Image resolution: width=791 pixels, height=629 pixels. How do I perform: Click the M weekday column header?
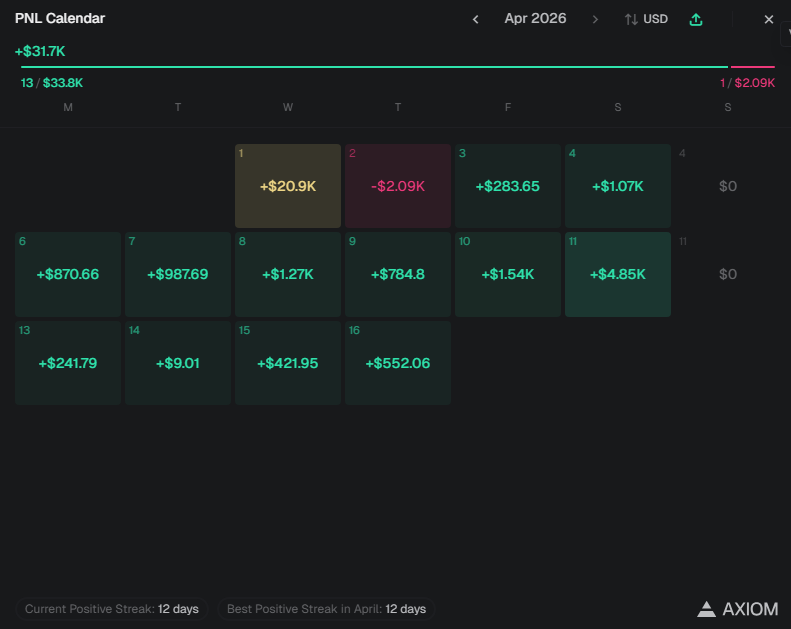tap(68, 107)
